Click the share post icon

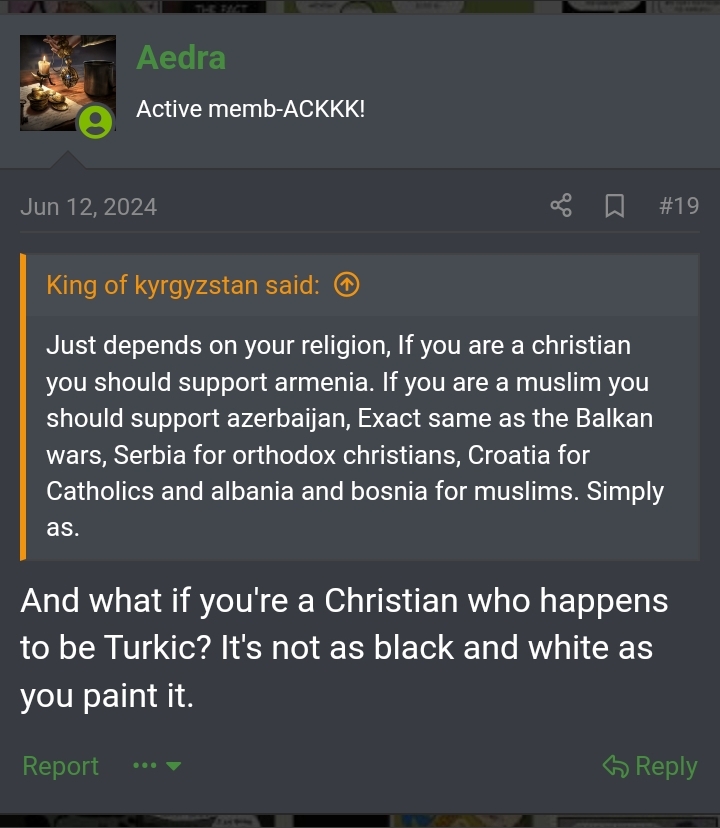pyautogui.click(x=561, y=206)
